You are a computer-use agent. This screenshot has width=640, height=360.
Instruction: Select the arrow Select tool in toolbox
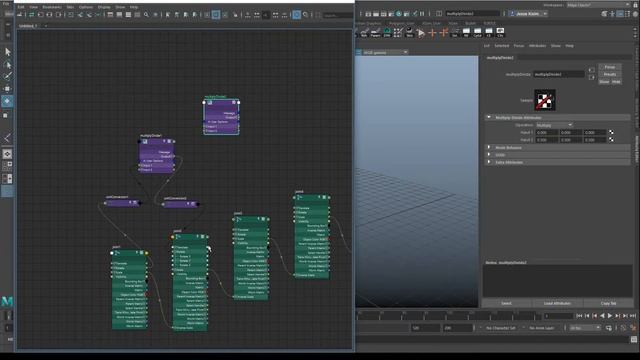point(7,52)
